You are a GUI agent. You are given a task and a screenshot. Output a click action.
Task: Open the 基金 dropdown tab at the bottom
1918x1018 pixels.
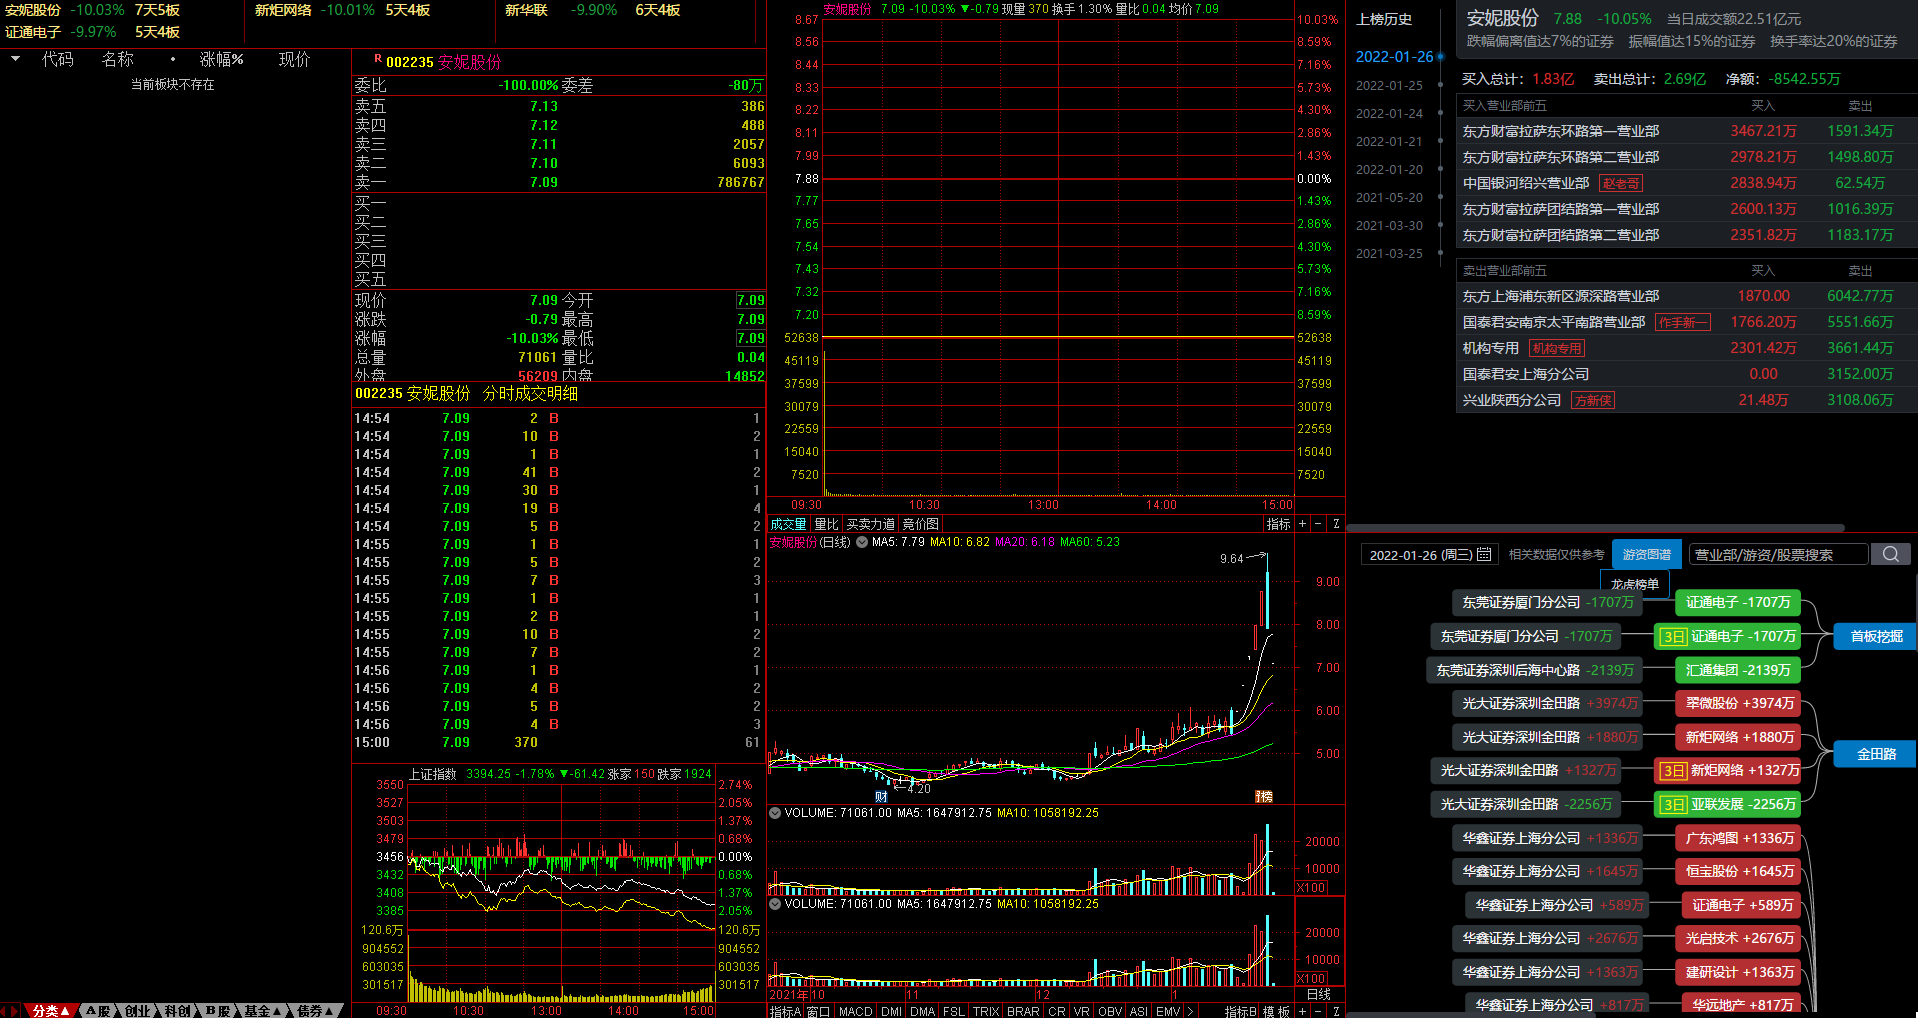(263, 1011)
